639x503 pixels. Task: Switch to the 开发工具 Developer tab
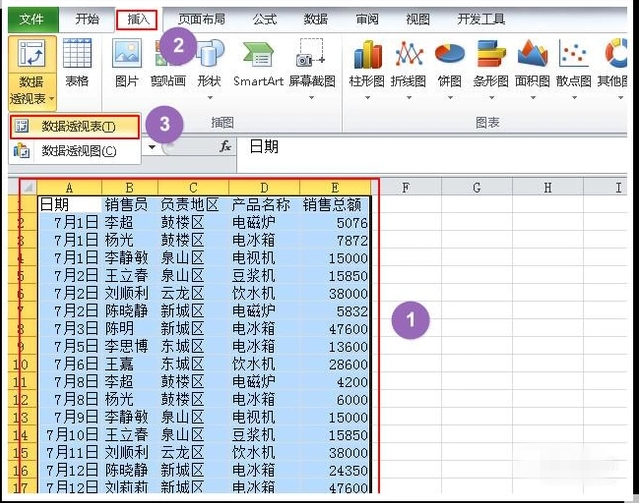pyautogui.click(x=481, y=19)
